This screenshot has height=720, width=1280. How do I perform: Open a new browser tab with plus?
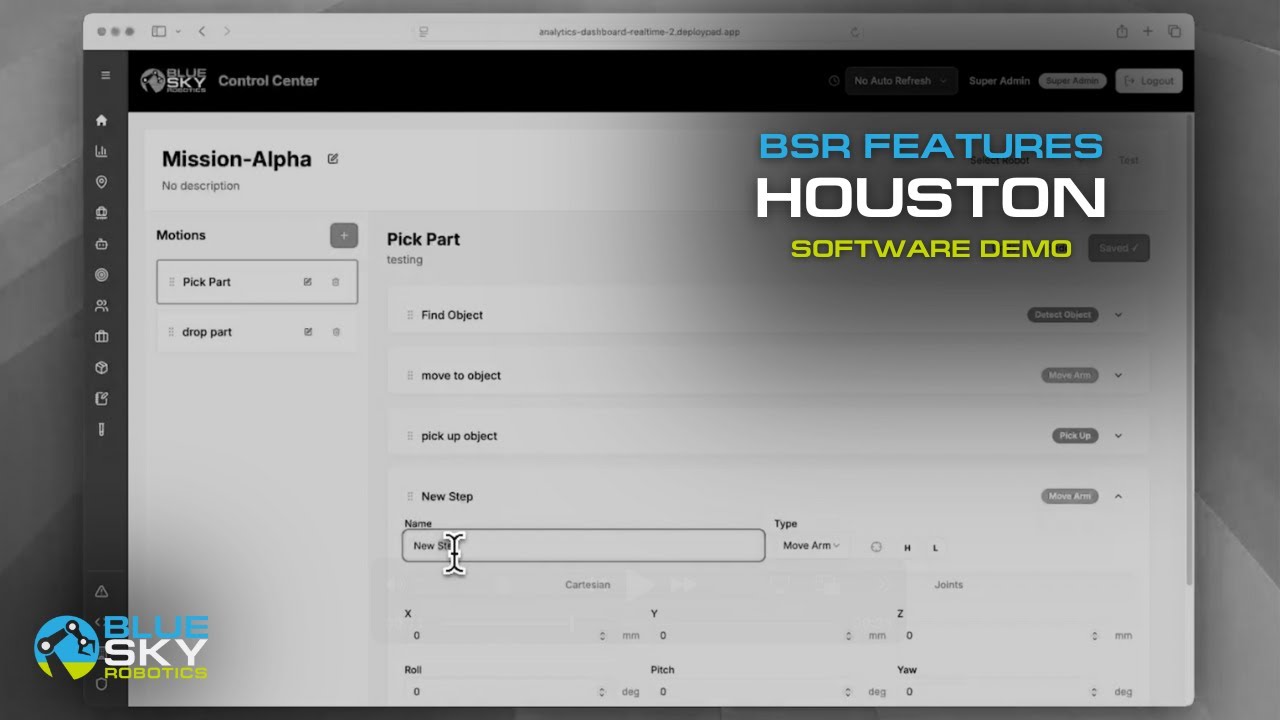coord(1148,32)
